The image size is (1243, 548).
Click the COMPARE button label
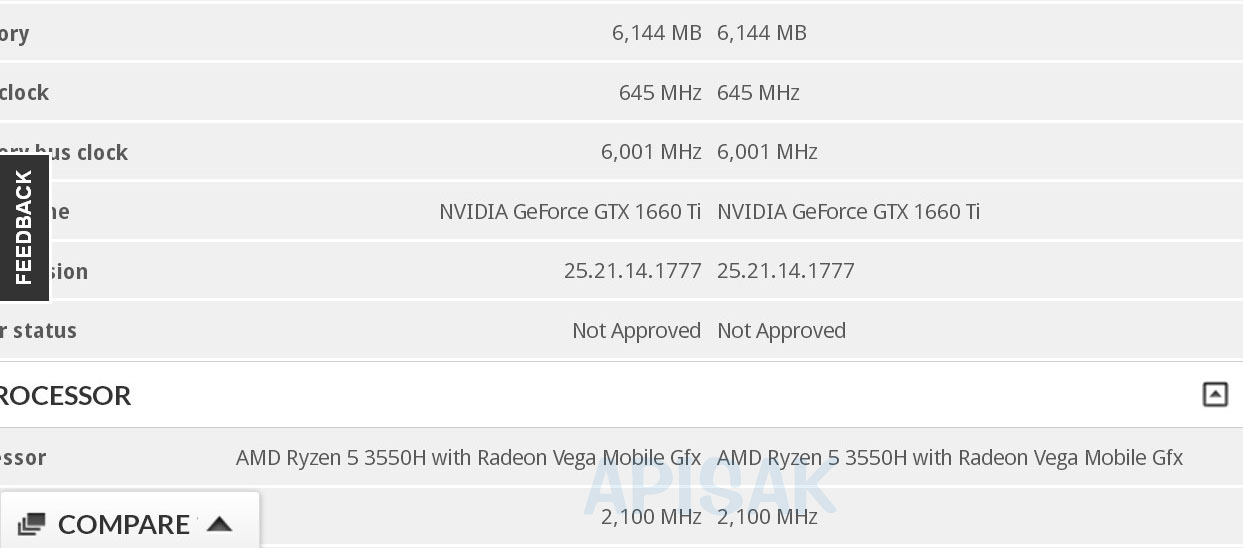pos(123,524)
